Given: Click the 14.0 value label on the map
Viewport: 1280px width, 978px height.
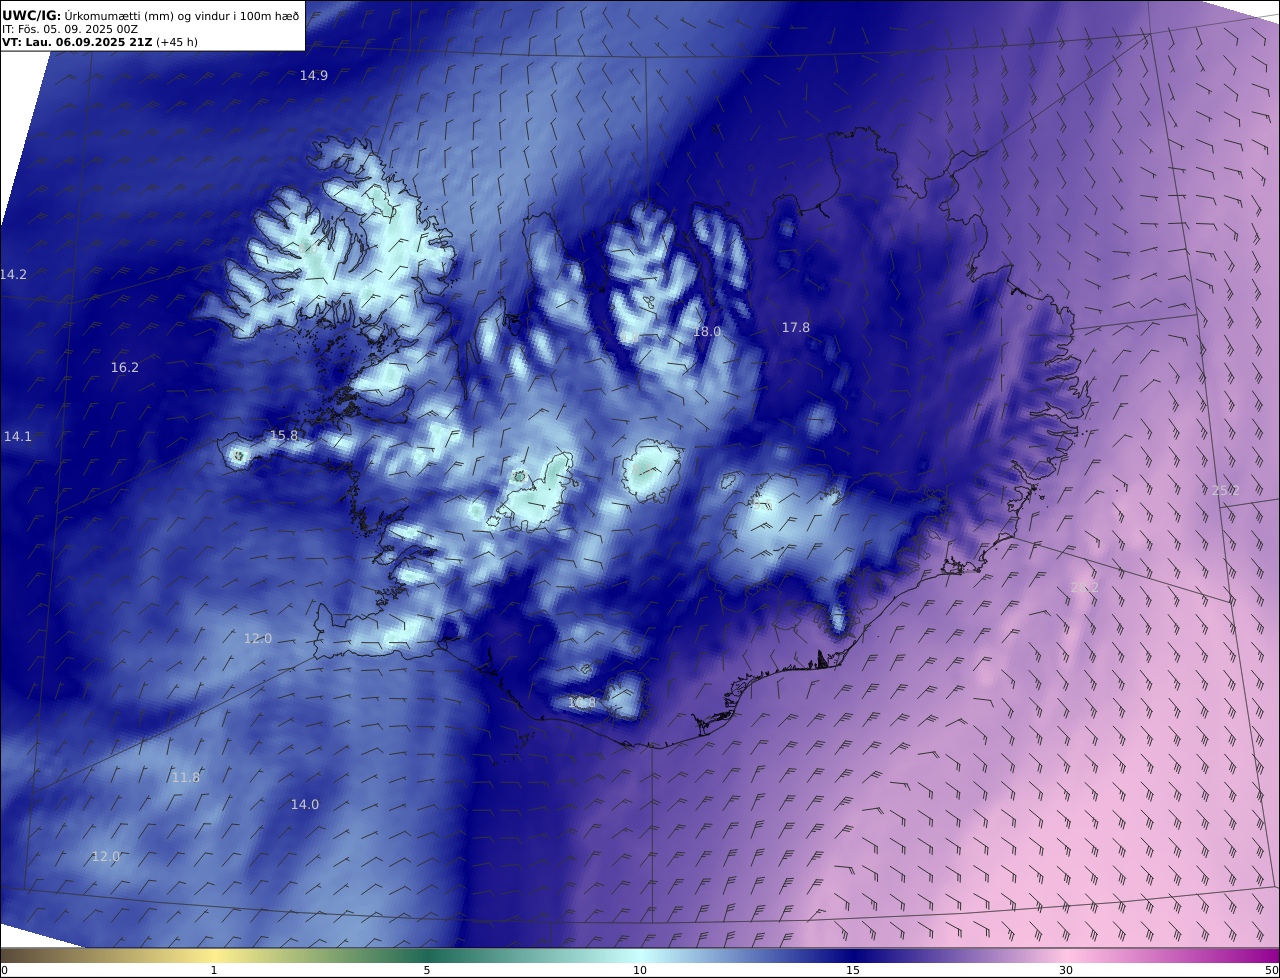Looking at the screenshot, I should pos(305,804).
